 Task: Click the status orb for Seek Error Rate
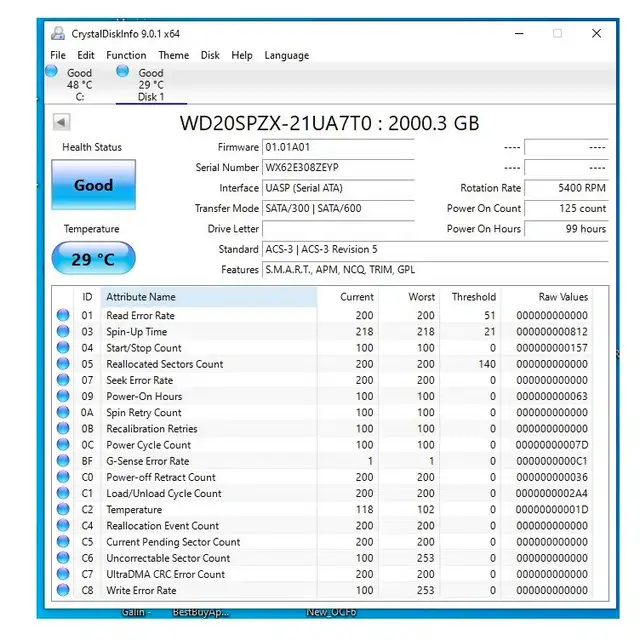[63, 380]
